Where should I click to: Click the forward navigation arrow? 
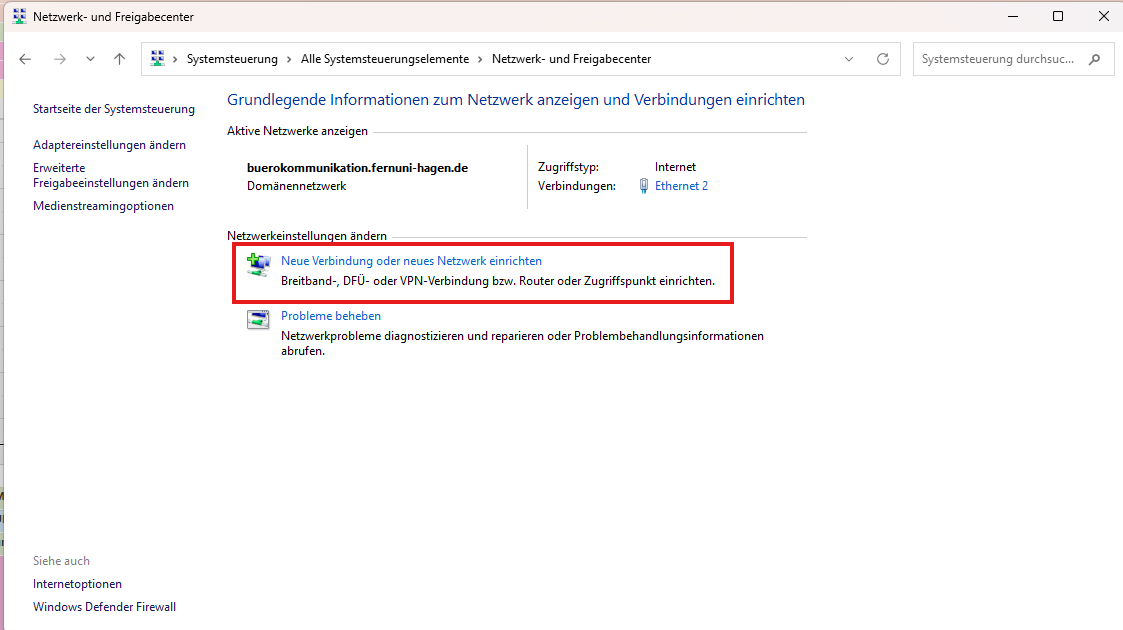[x=60, y=59]
